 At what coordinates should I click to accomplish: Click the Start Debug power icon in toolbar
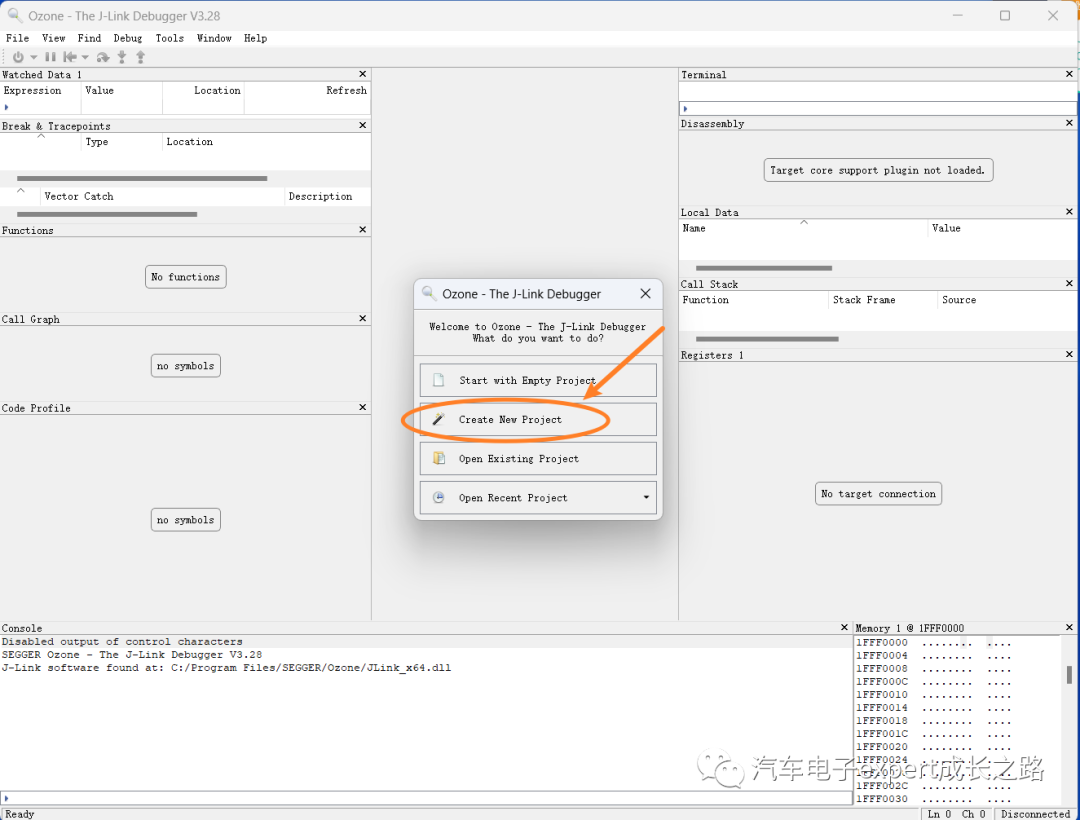18,57
